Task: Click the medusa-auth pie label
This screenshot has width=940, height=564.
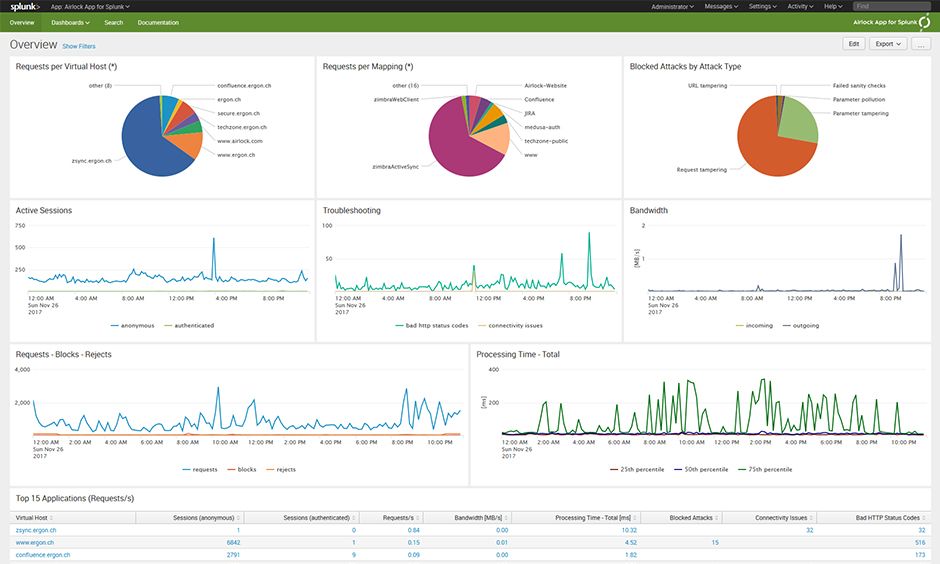Action: [542, 127]
